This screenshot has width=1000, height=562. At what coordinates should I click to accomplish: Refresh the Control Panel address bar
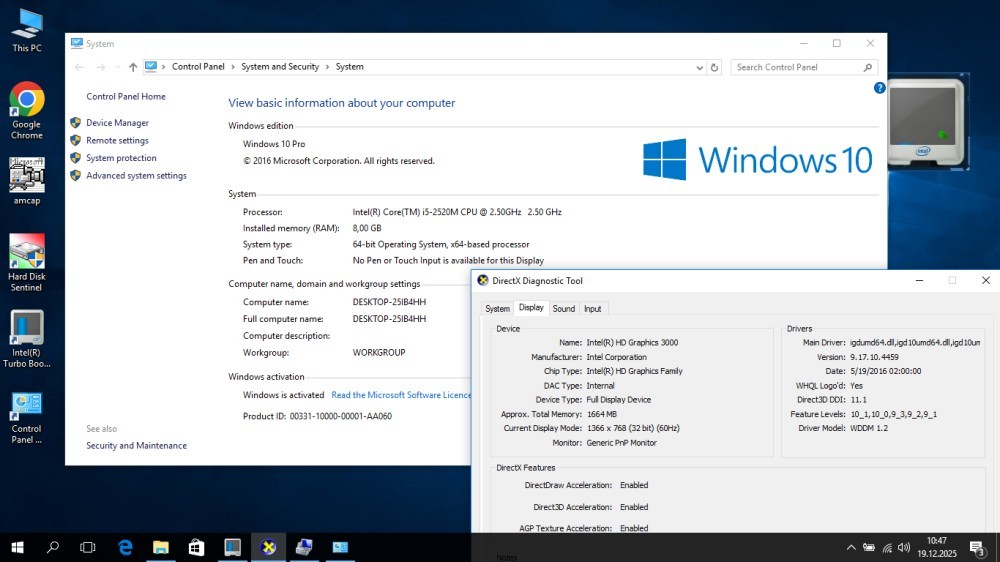click(x=714, y=68)
